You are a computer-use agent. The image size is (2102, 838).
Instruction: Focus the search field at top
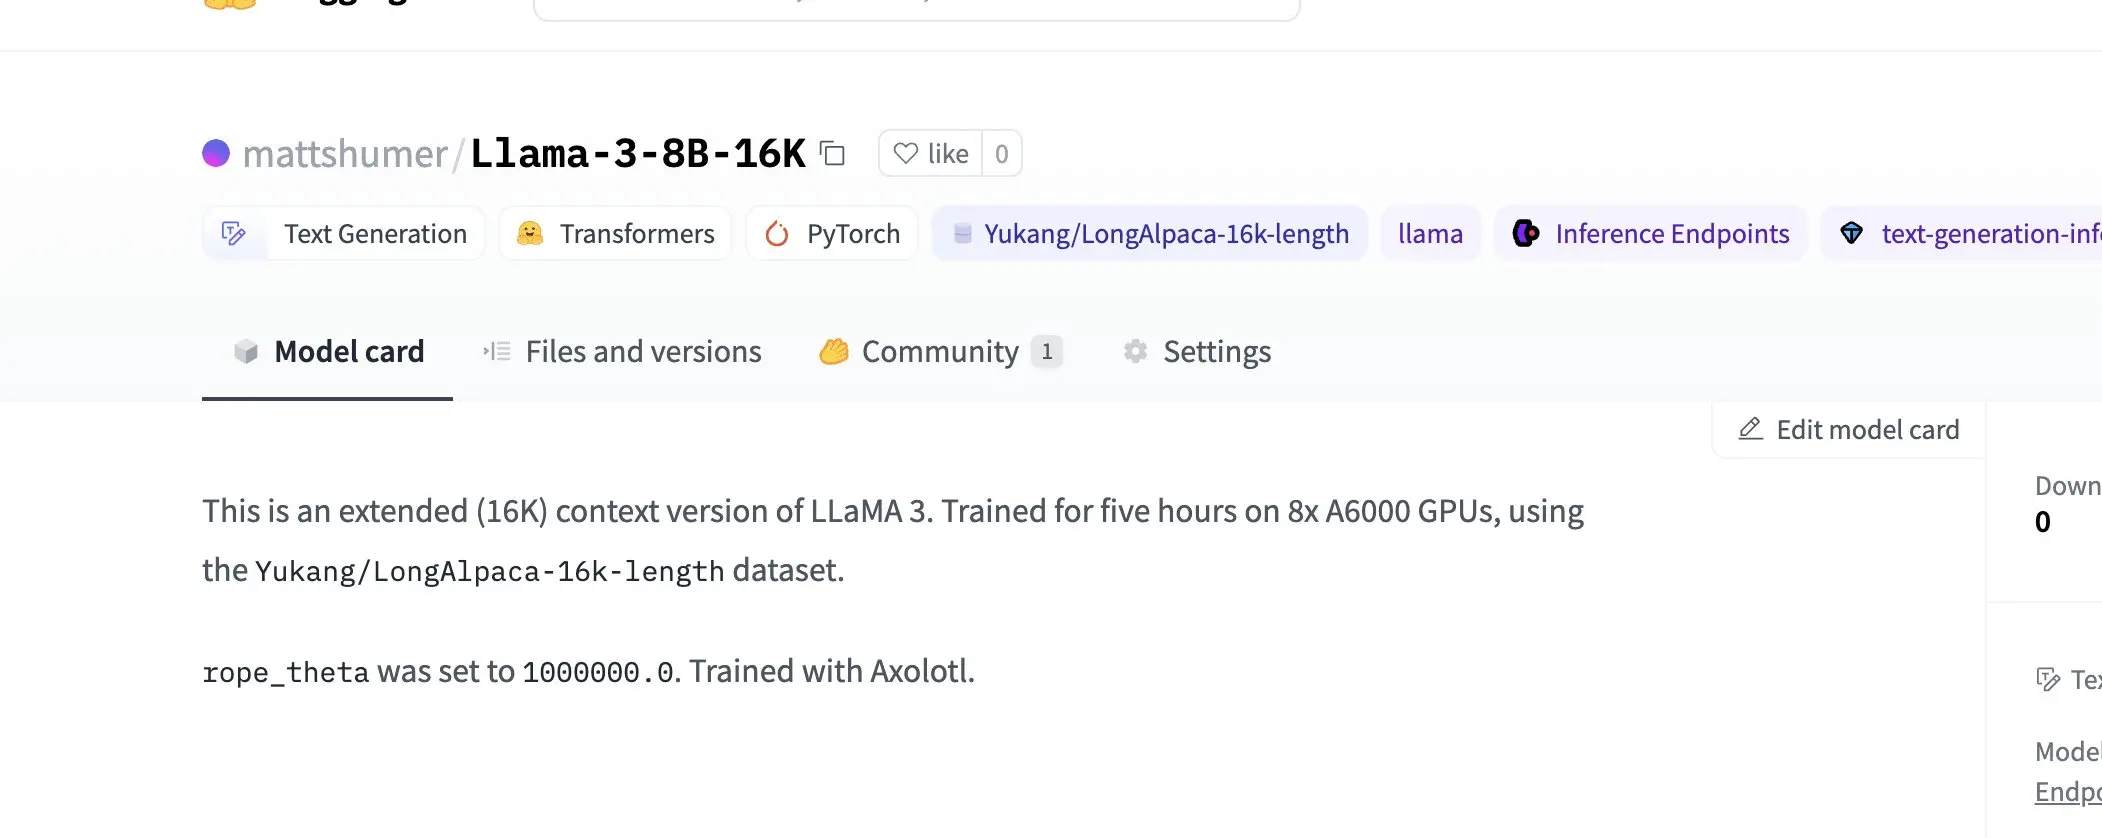click(916, 8)
